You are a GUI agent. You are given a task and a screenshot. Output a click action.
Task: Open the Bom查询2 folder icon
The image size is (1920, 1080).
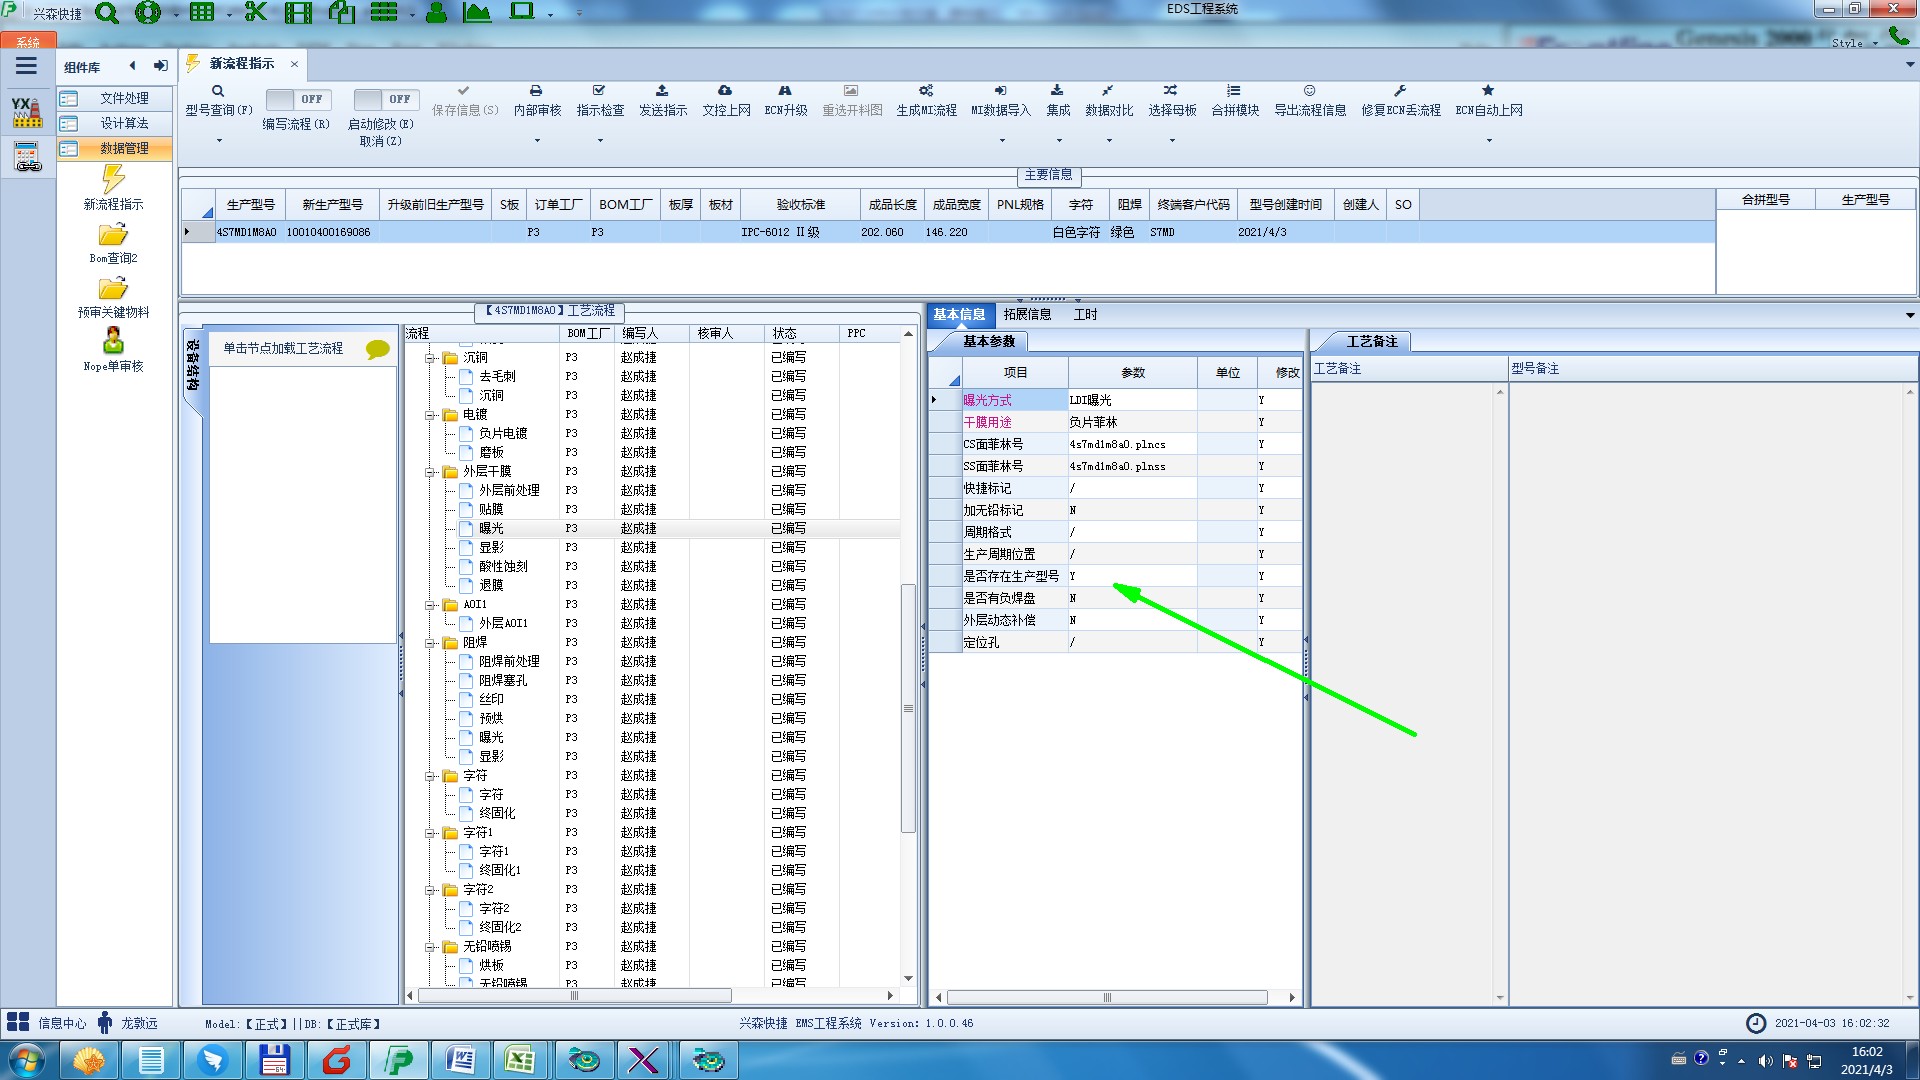(x=113, y=235)
